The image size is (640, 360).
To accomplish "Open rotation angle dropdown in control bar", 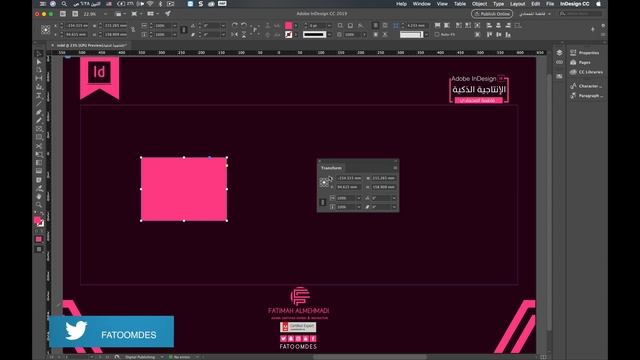I will 223,25.
